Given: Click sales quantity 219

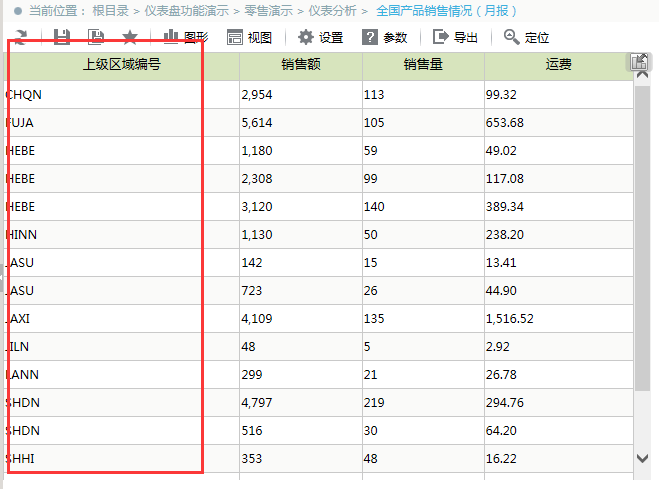Looking at the screenshot, I should pos(423,402).
